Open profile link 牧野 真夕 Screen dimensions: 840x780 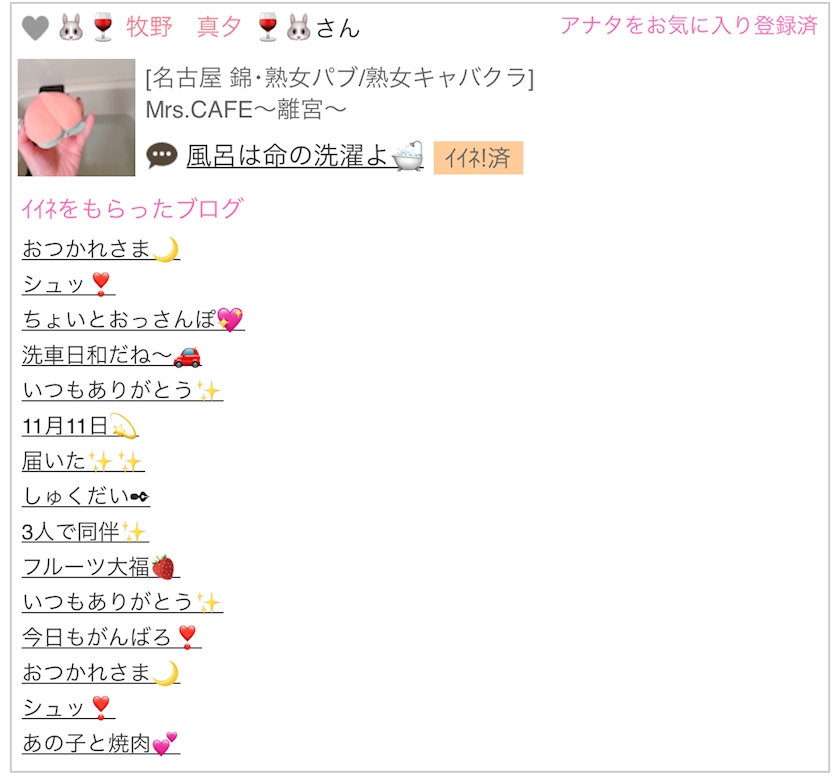pyautogui.click(x=184, y=27)
